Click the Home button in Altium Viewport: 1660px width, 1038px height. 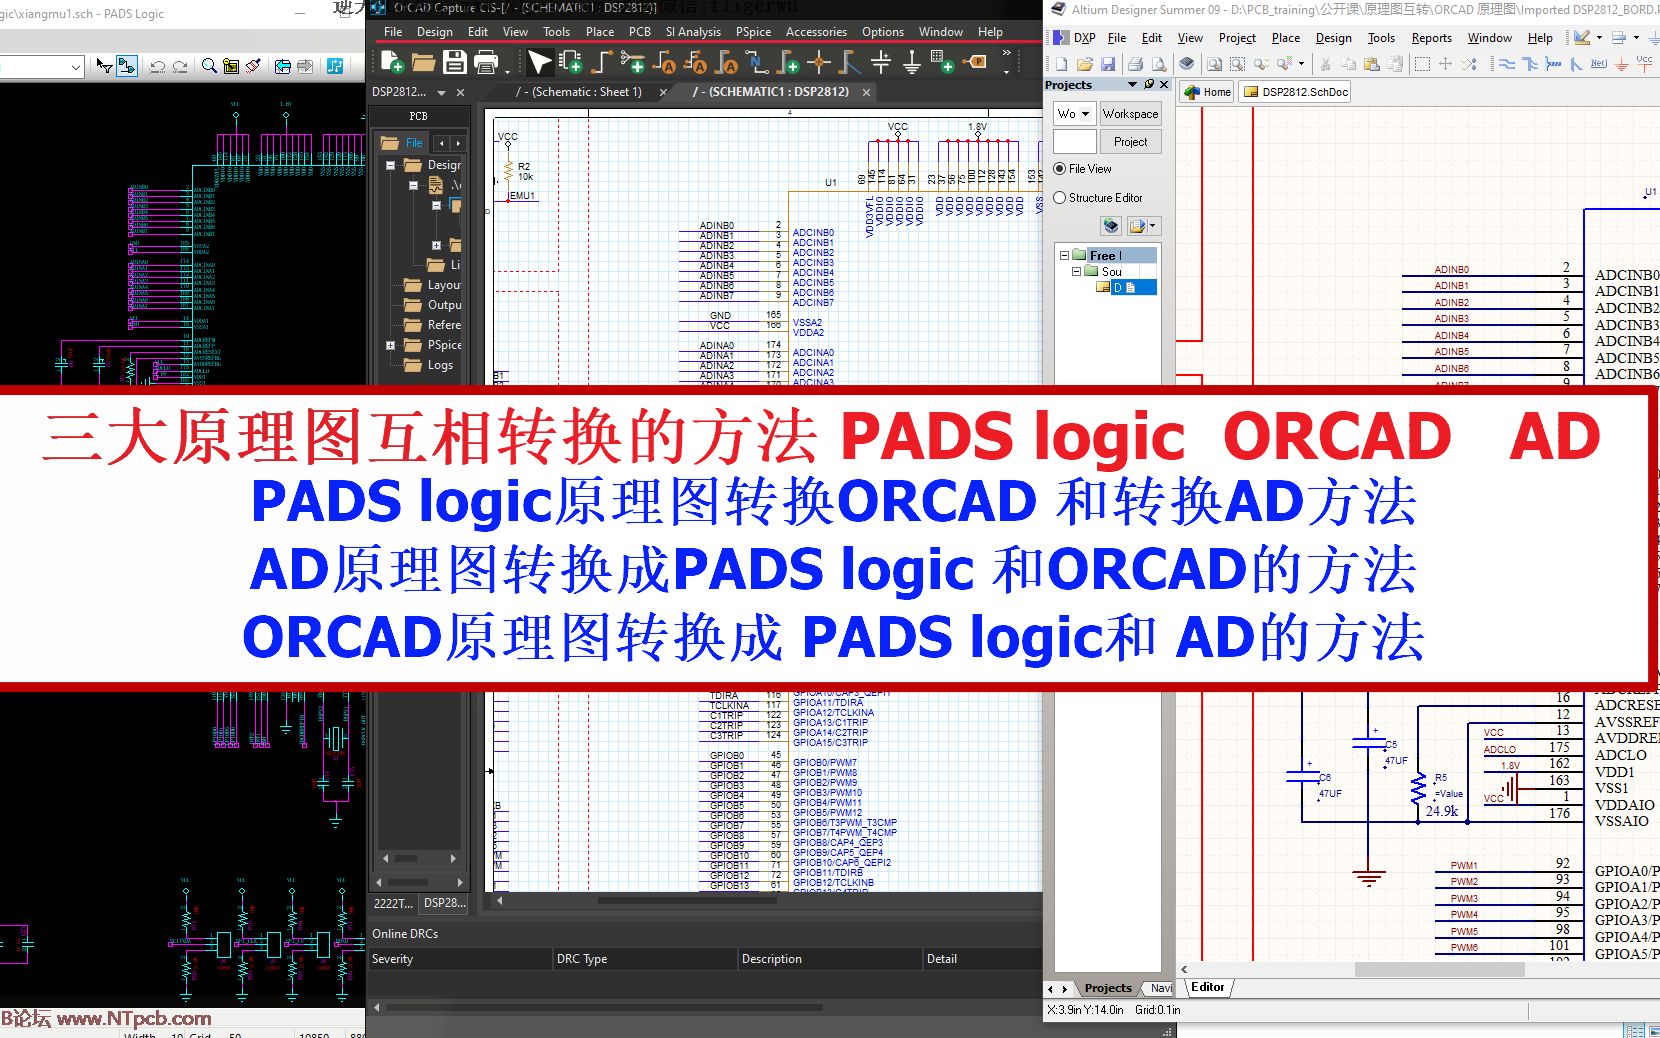(x=1207, y=92)
